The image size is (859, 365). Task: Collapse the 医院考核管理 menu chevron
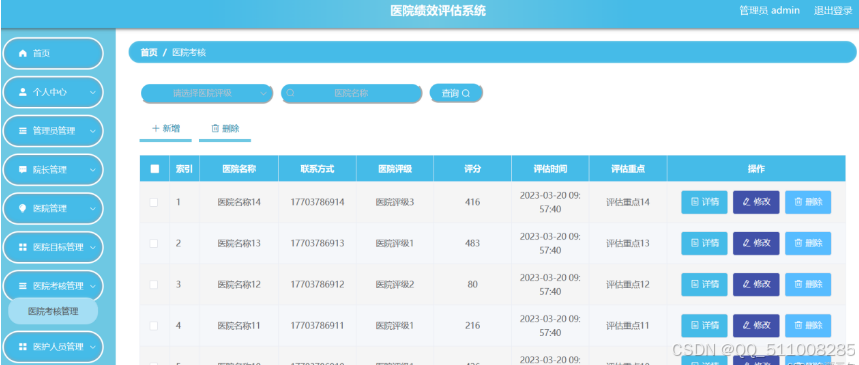pos(93,286)
